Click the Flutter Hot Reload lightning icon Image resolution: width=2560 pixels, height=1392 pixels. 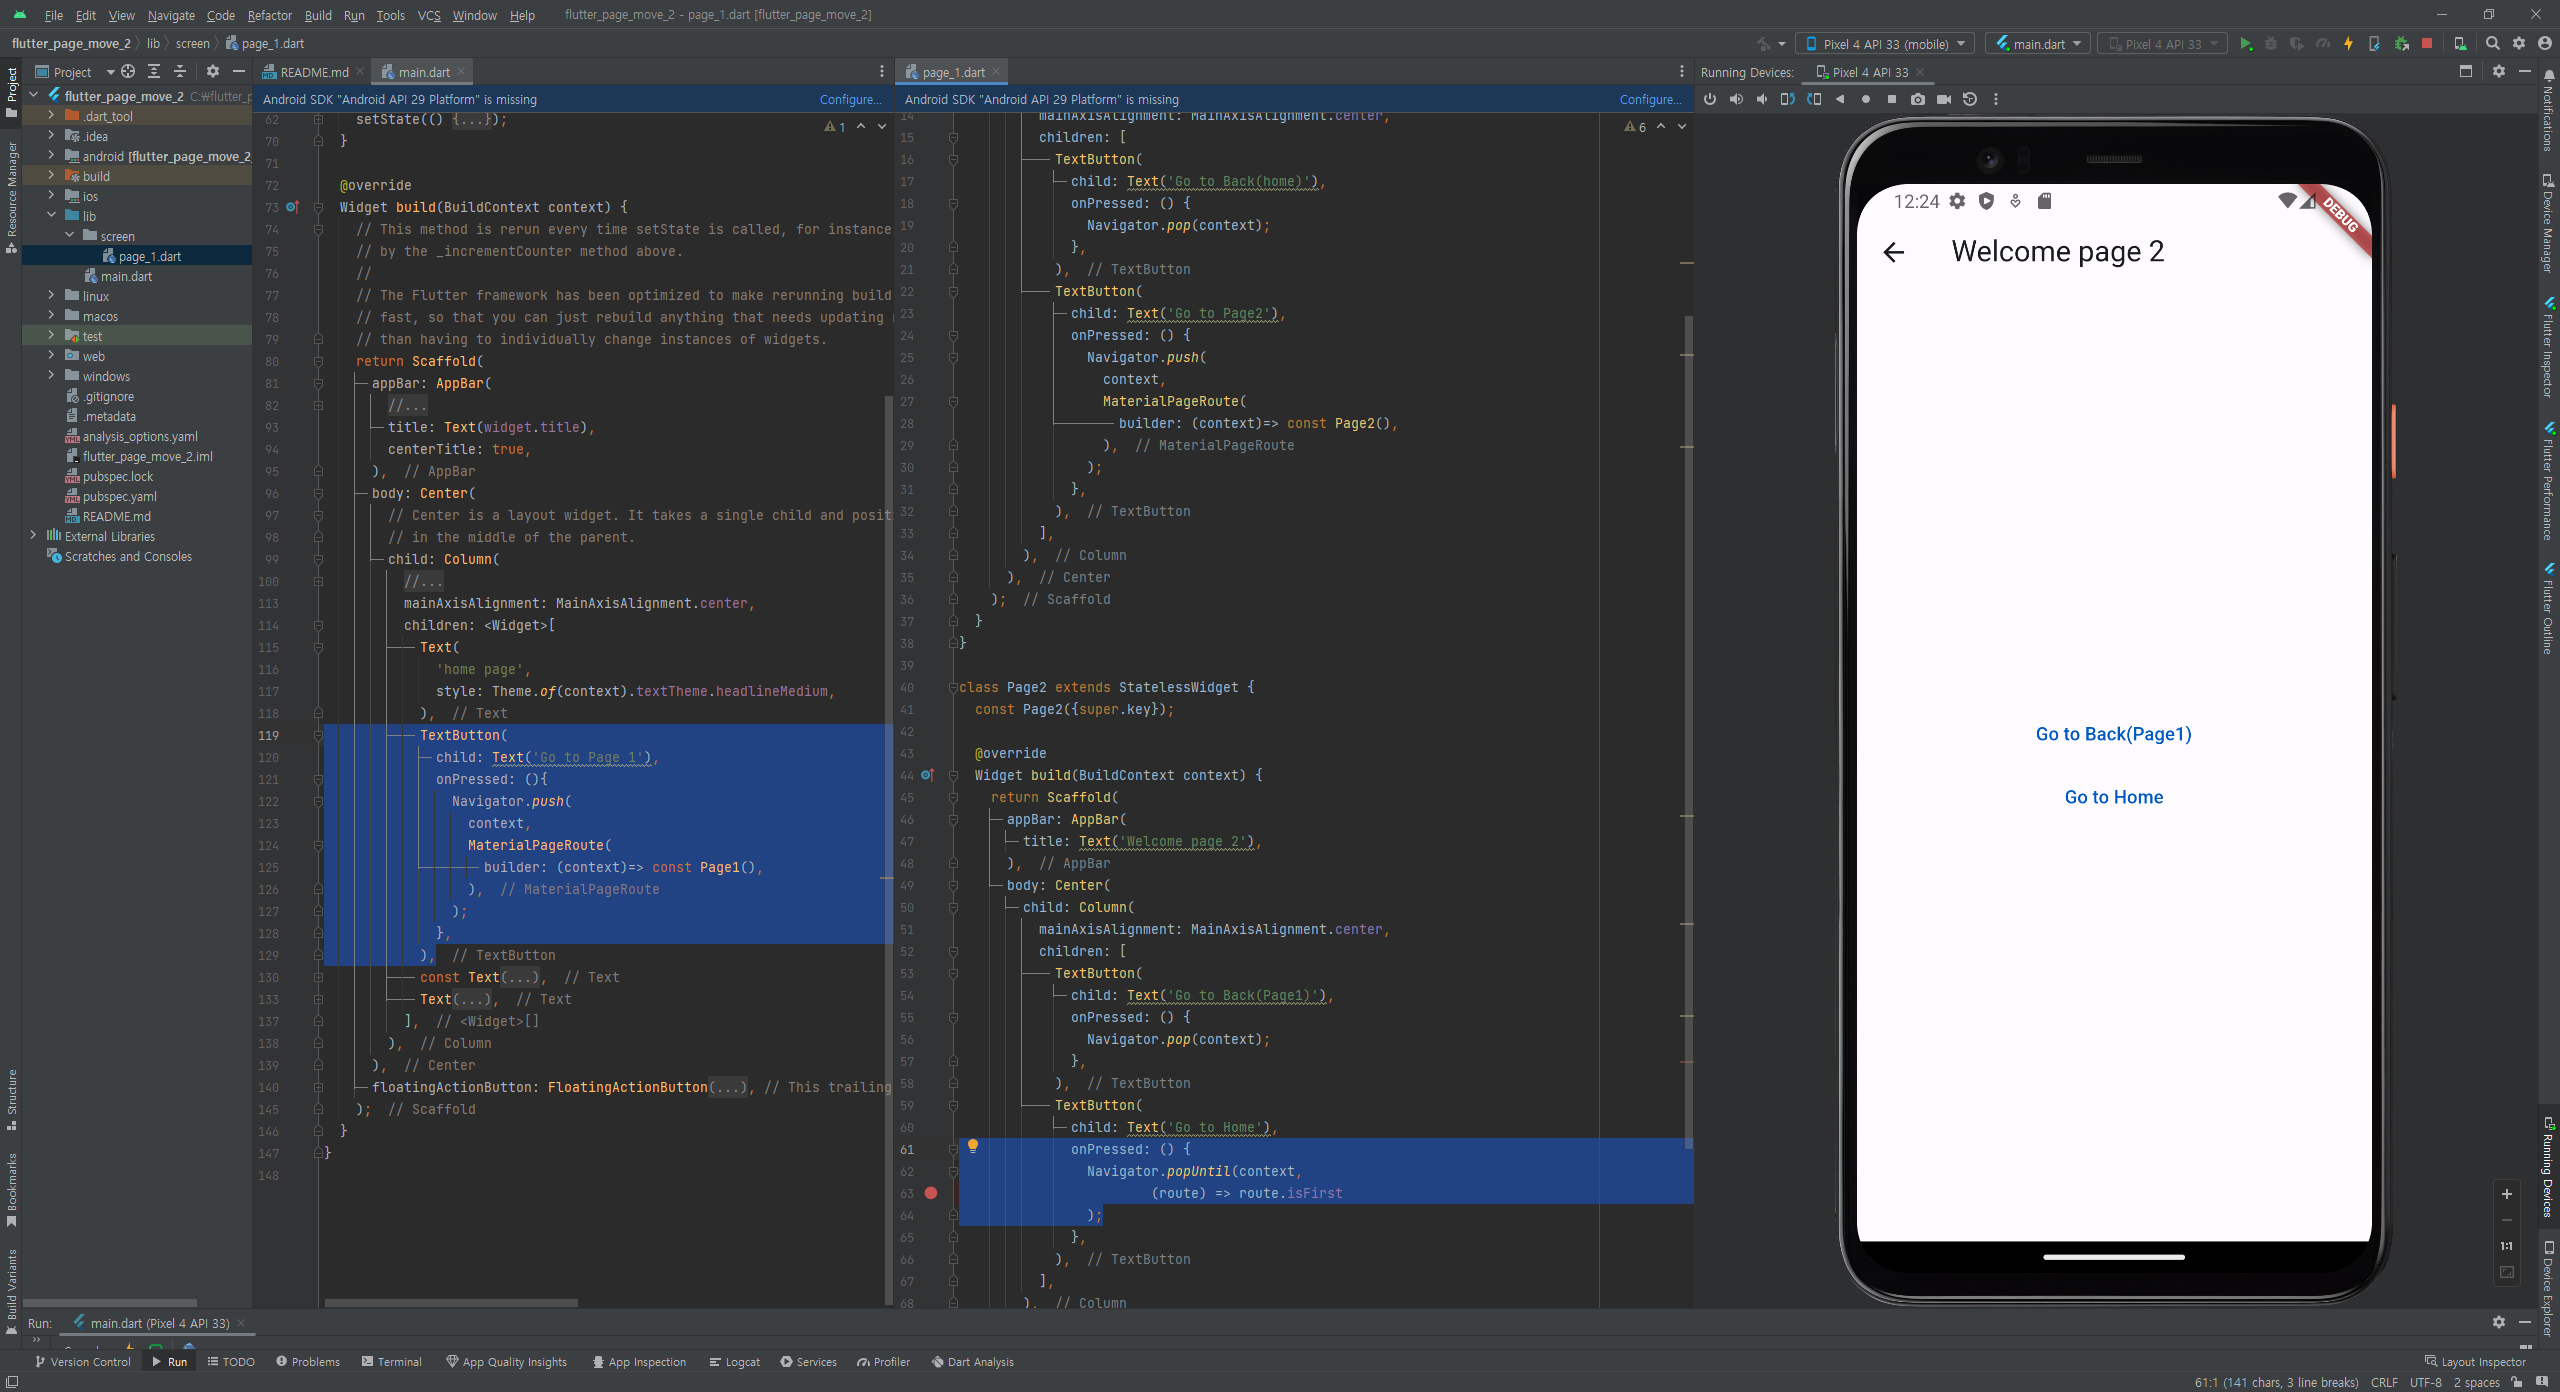point(2348,44)
